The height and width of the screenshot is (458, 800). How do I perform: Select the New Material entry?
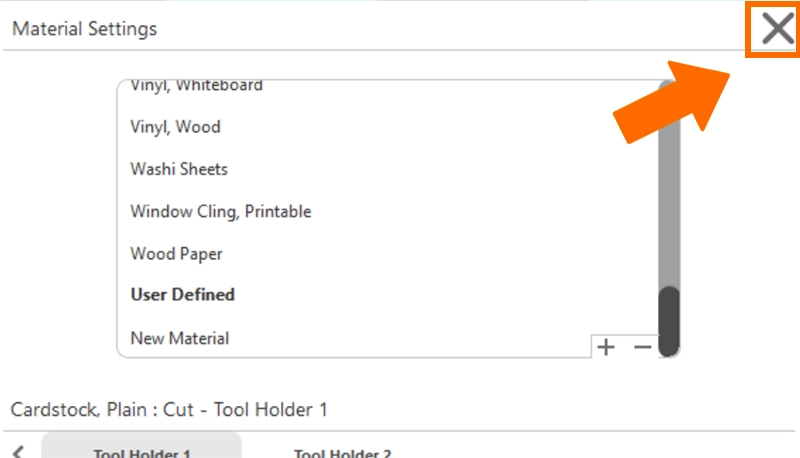(x=179, y=338)
